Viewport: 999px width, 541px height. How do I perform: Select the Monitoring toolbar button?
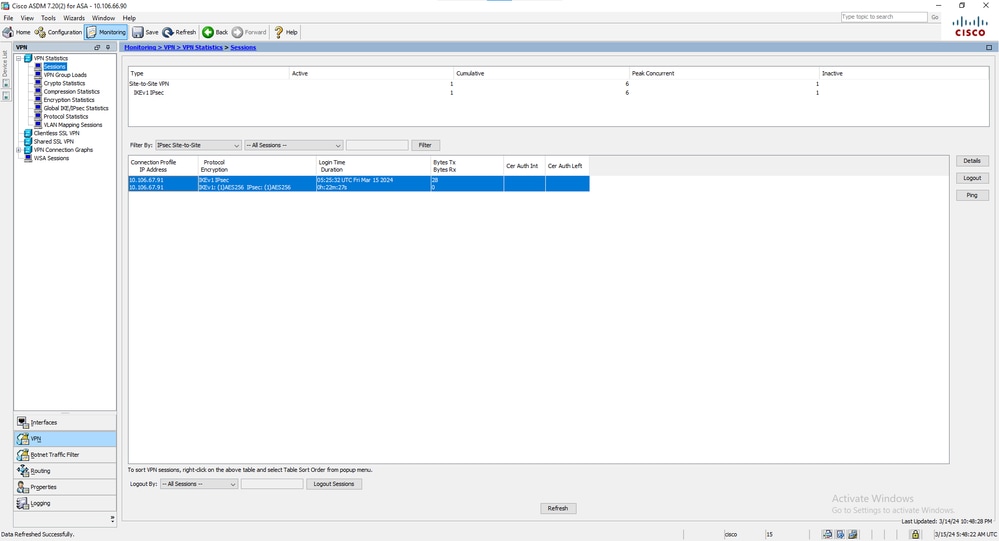[106, 32]
